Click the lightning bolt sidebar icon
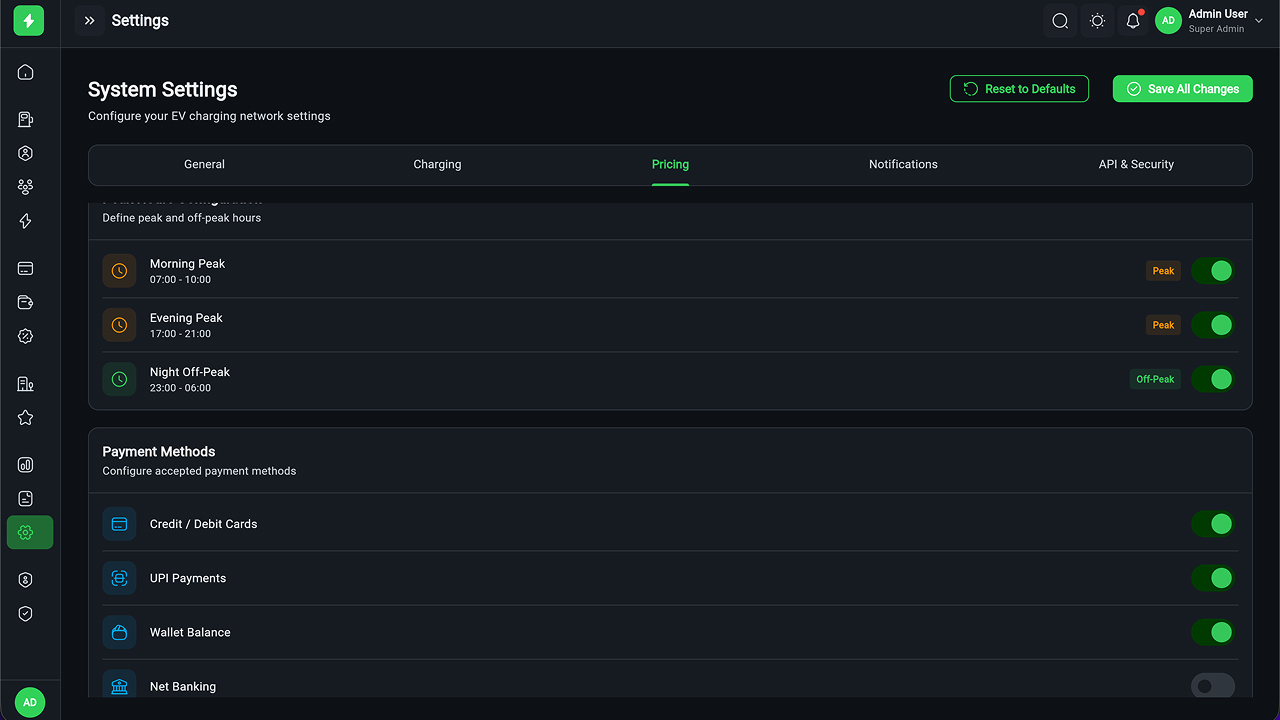1280x720 pixels. tap(26, 221)
